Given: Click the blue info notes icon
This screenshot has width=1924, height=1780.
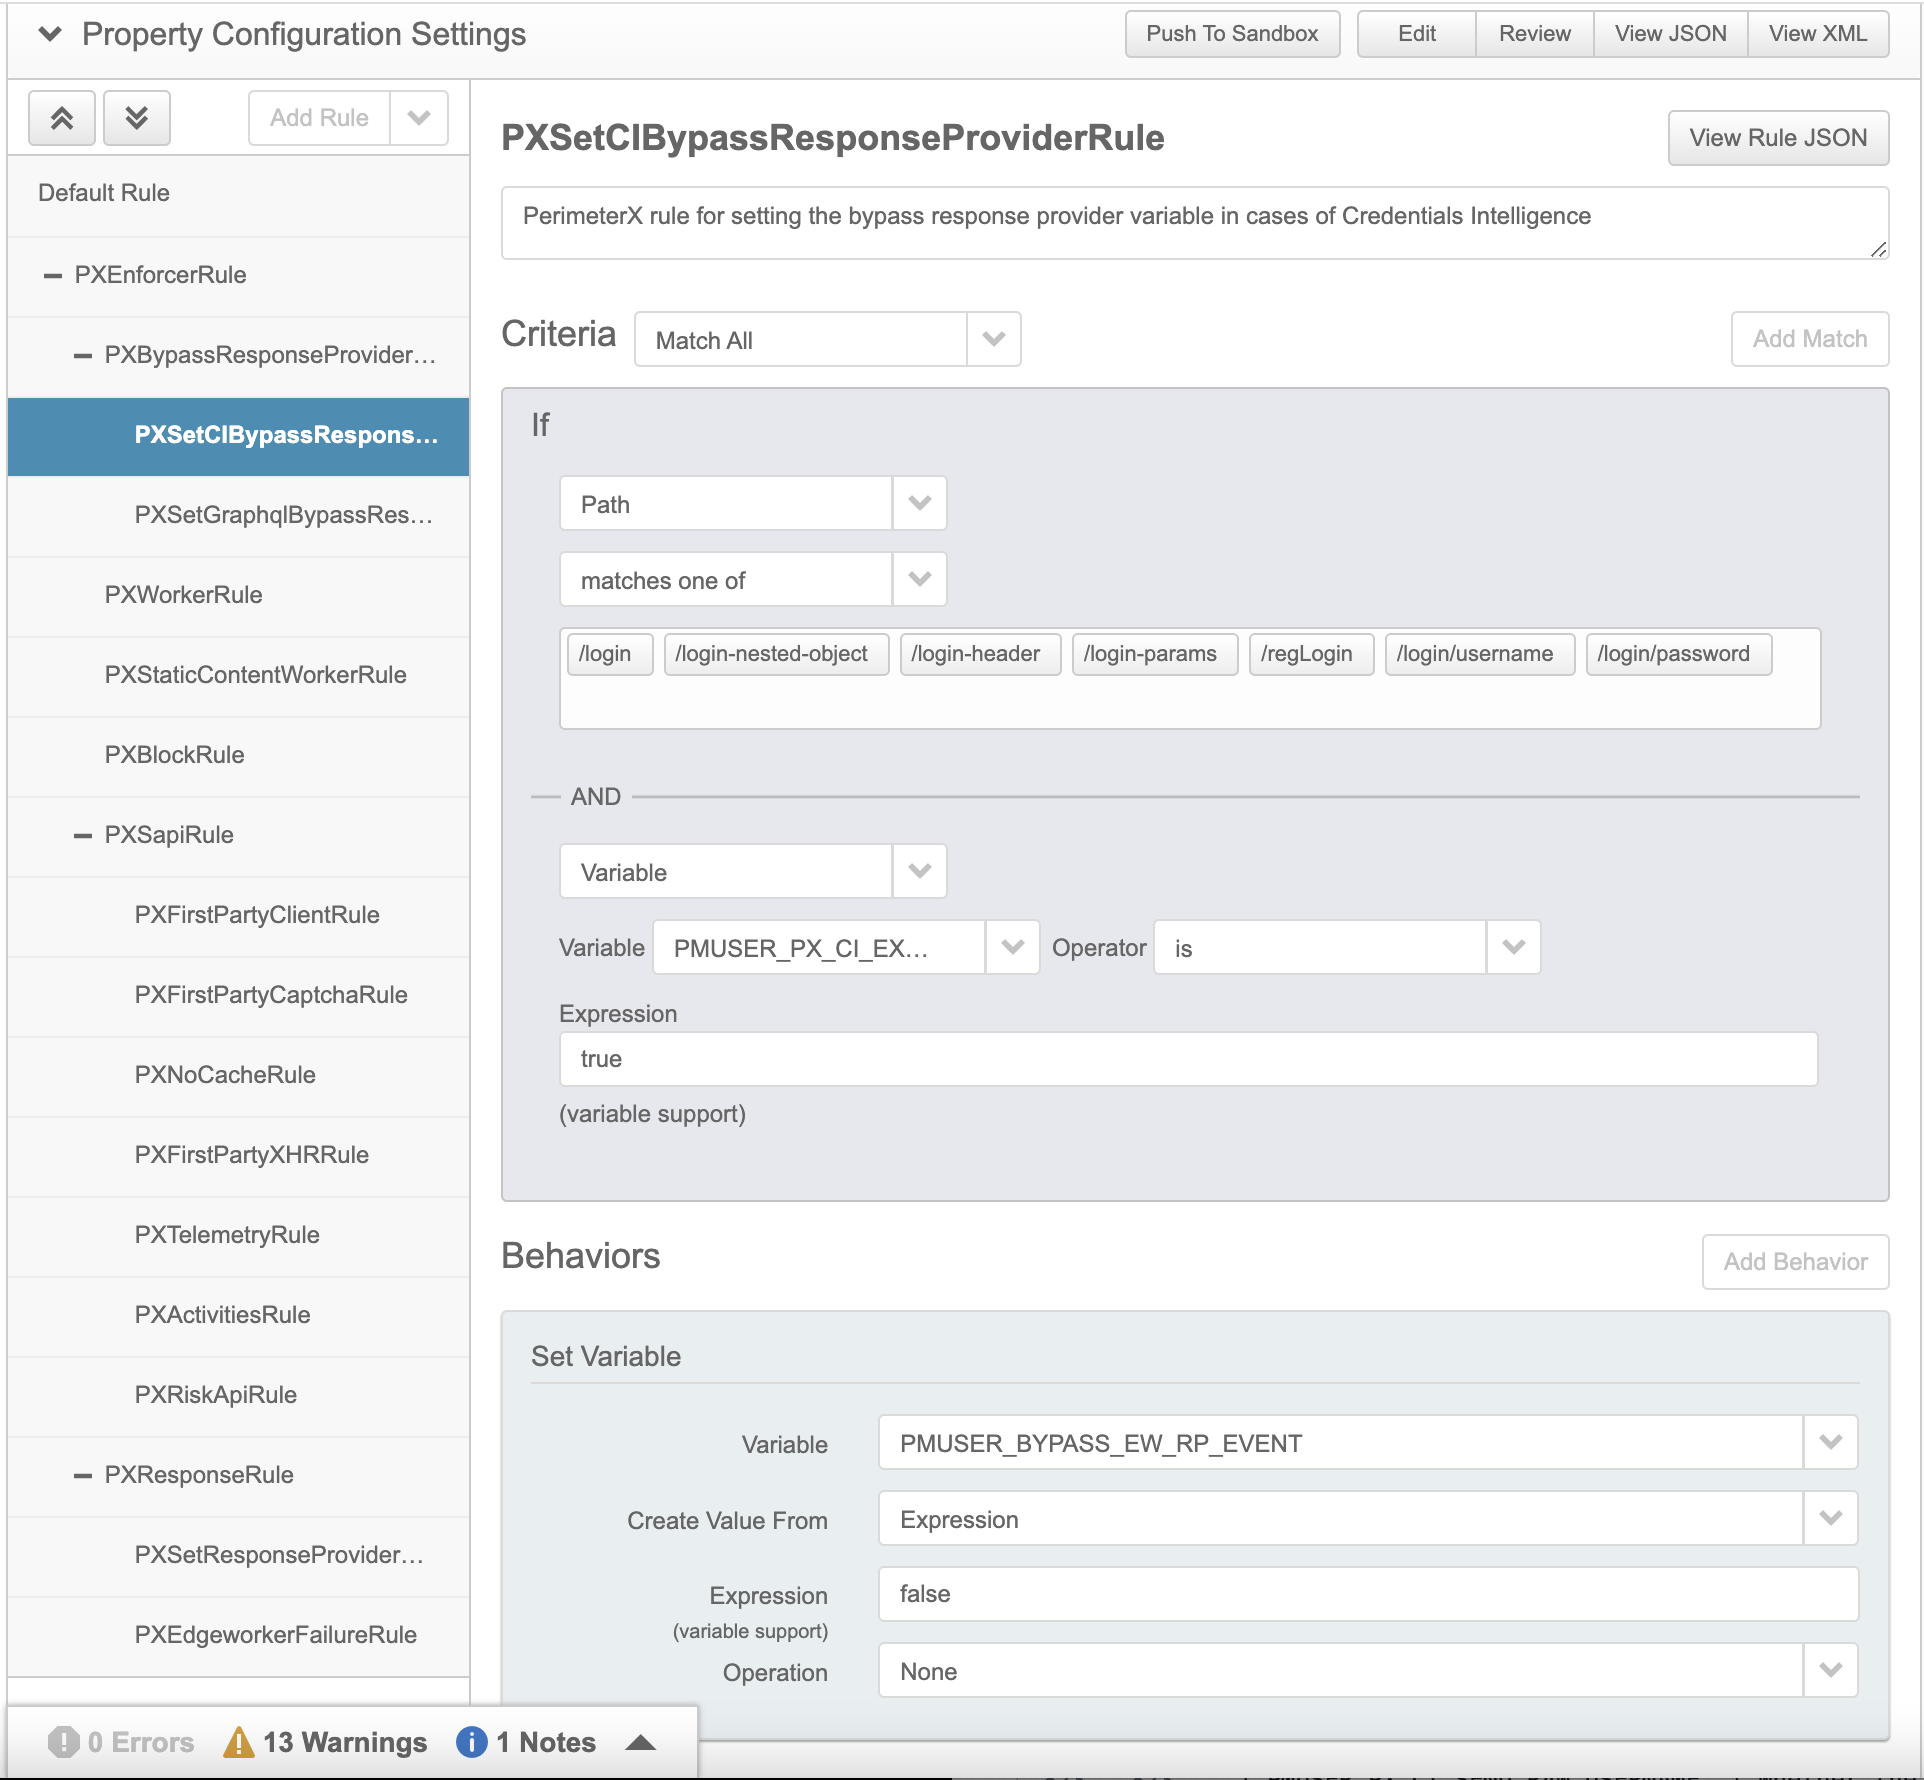Looking at the screenshot, I should tap(471, 1742).
